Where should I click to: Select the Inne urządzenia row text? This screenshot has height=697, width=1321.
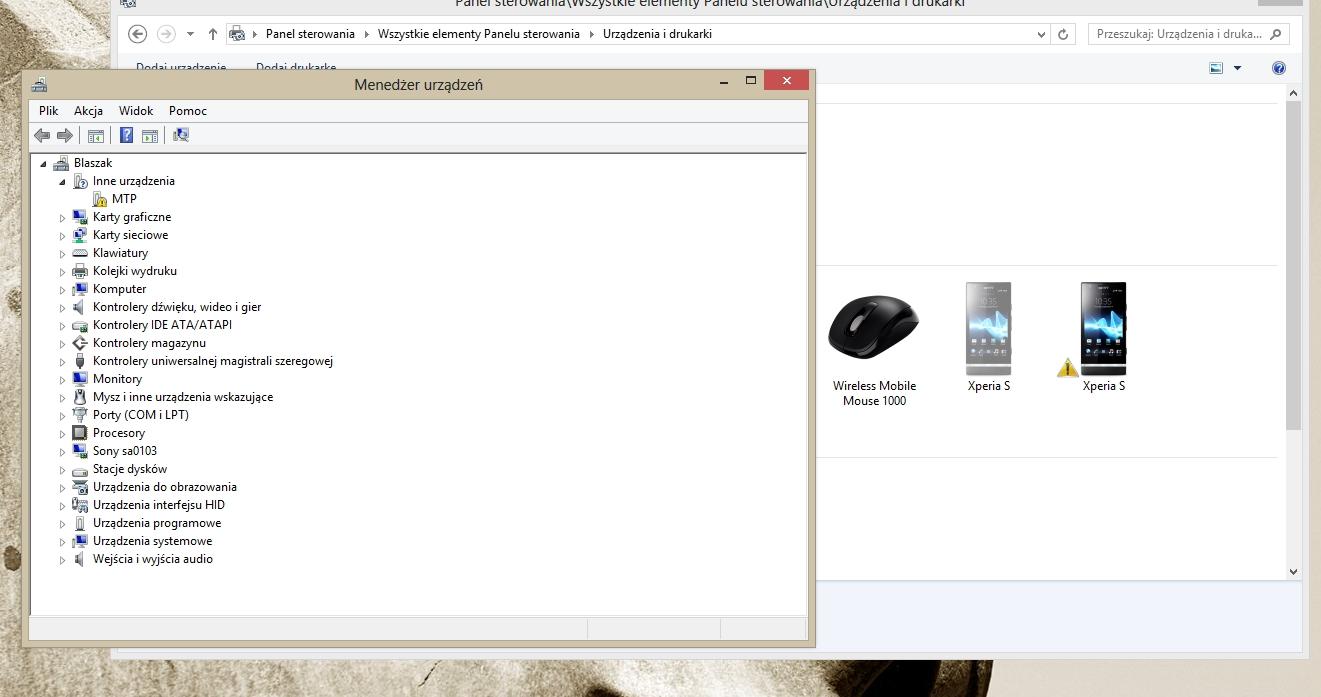click(x=134, y=181)
